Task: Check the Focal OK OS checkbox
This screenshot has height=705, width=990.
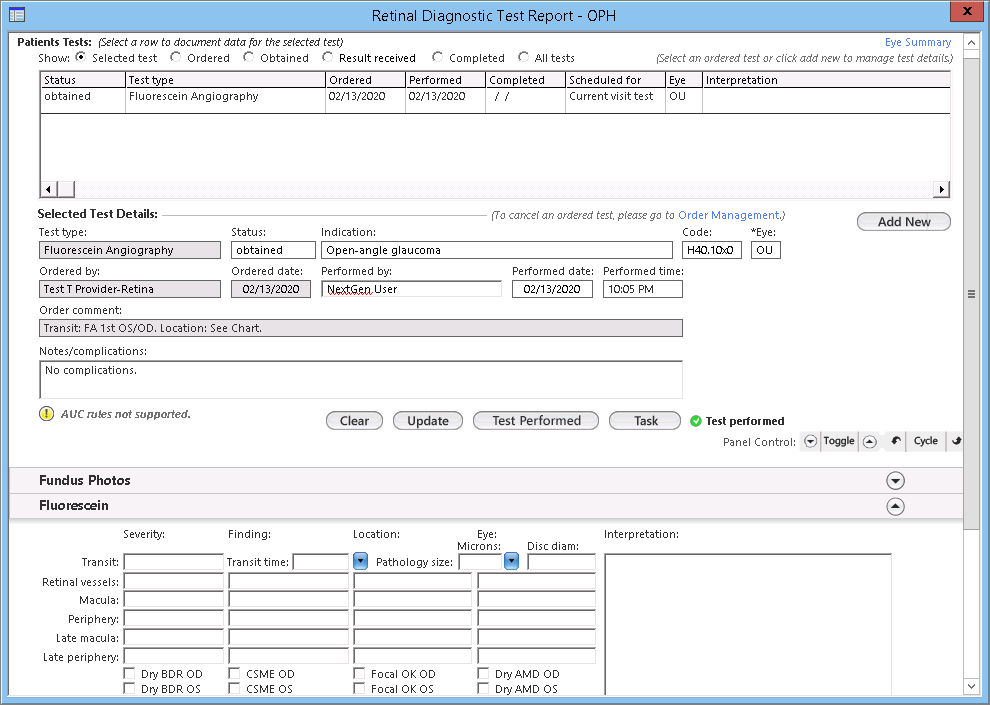Action: (359, 689)
